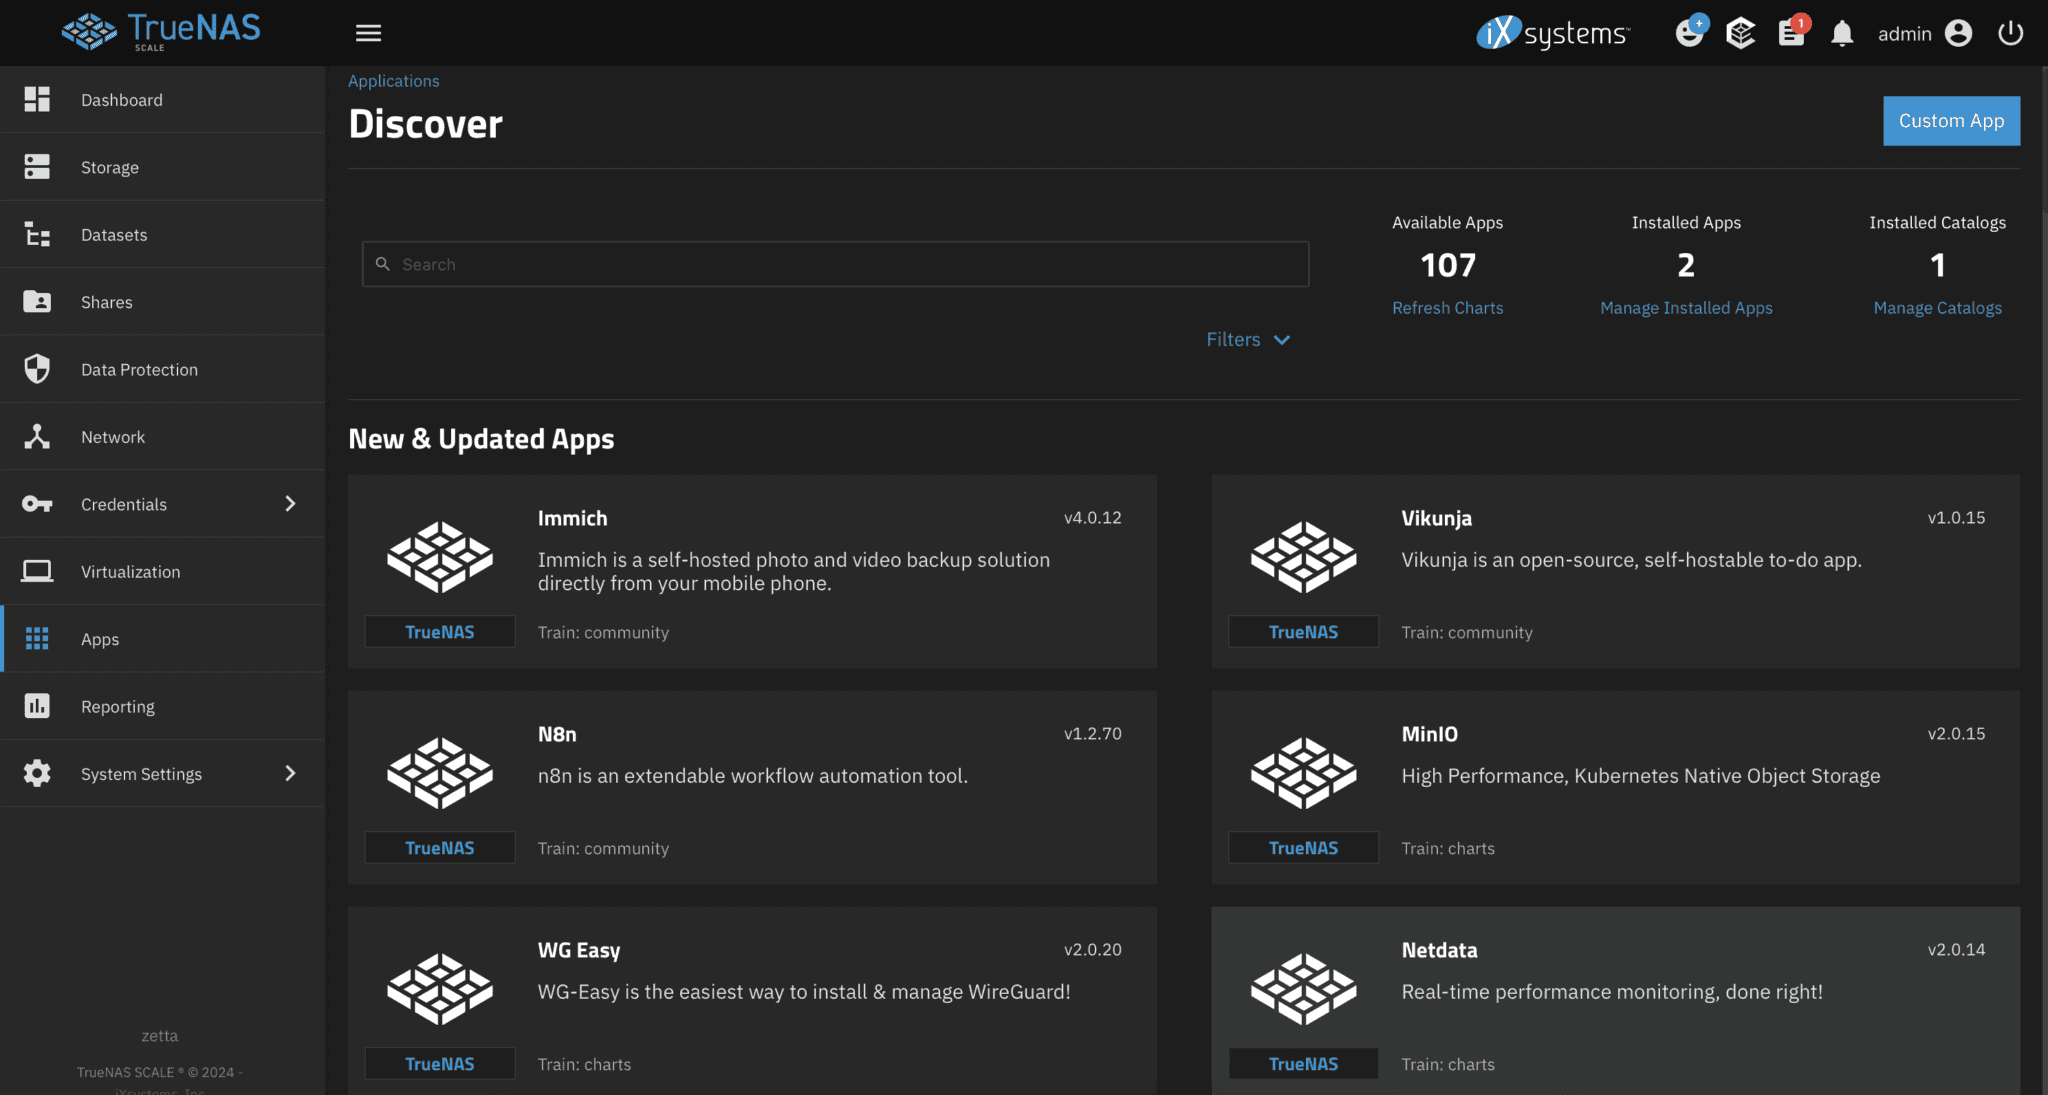The height and width of the screenshot is (1095, 2048).
Task: Click the apps Search field
Action: 835,264
